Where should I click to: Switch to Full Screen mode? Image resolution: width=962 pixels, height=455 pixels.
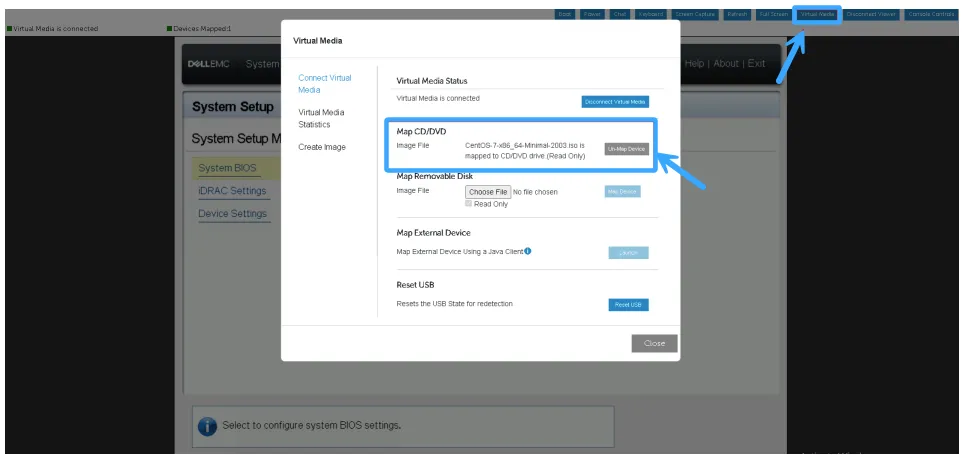773,14
